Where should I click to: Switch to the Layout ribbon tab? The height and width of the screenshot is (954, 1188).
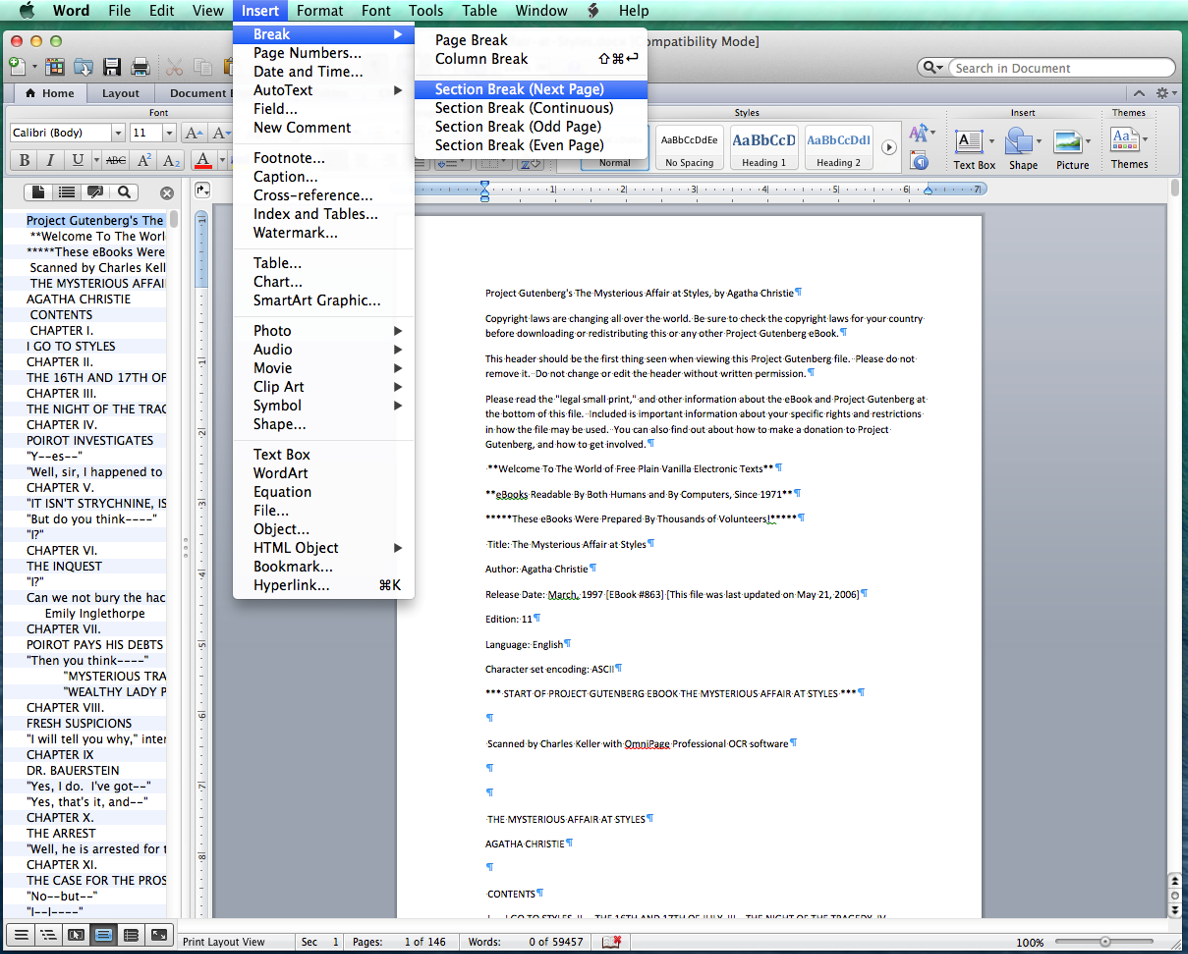coord(120,93)
